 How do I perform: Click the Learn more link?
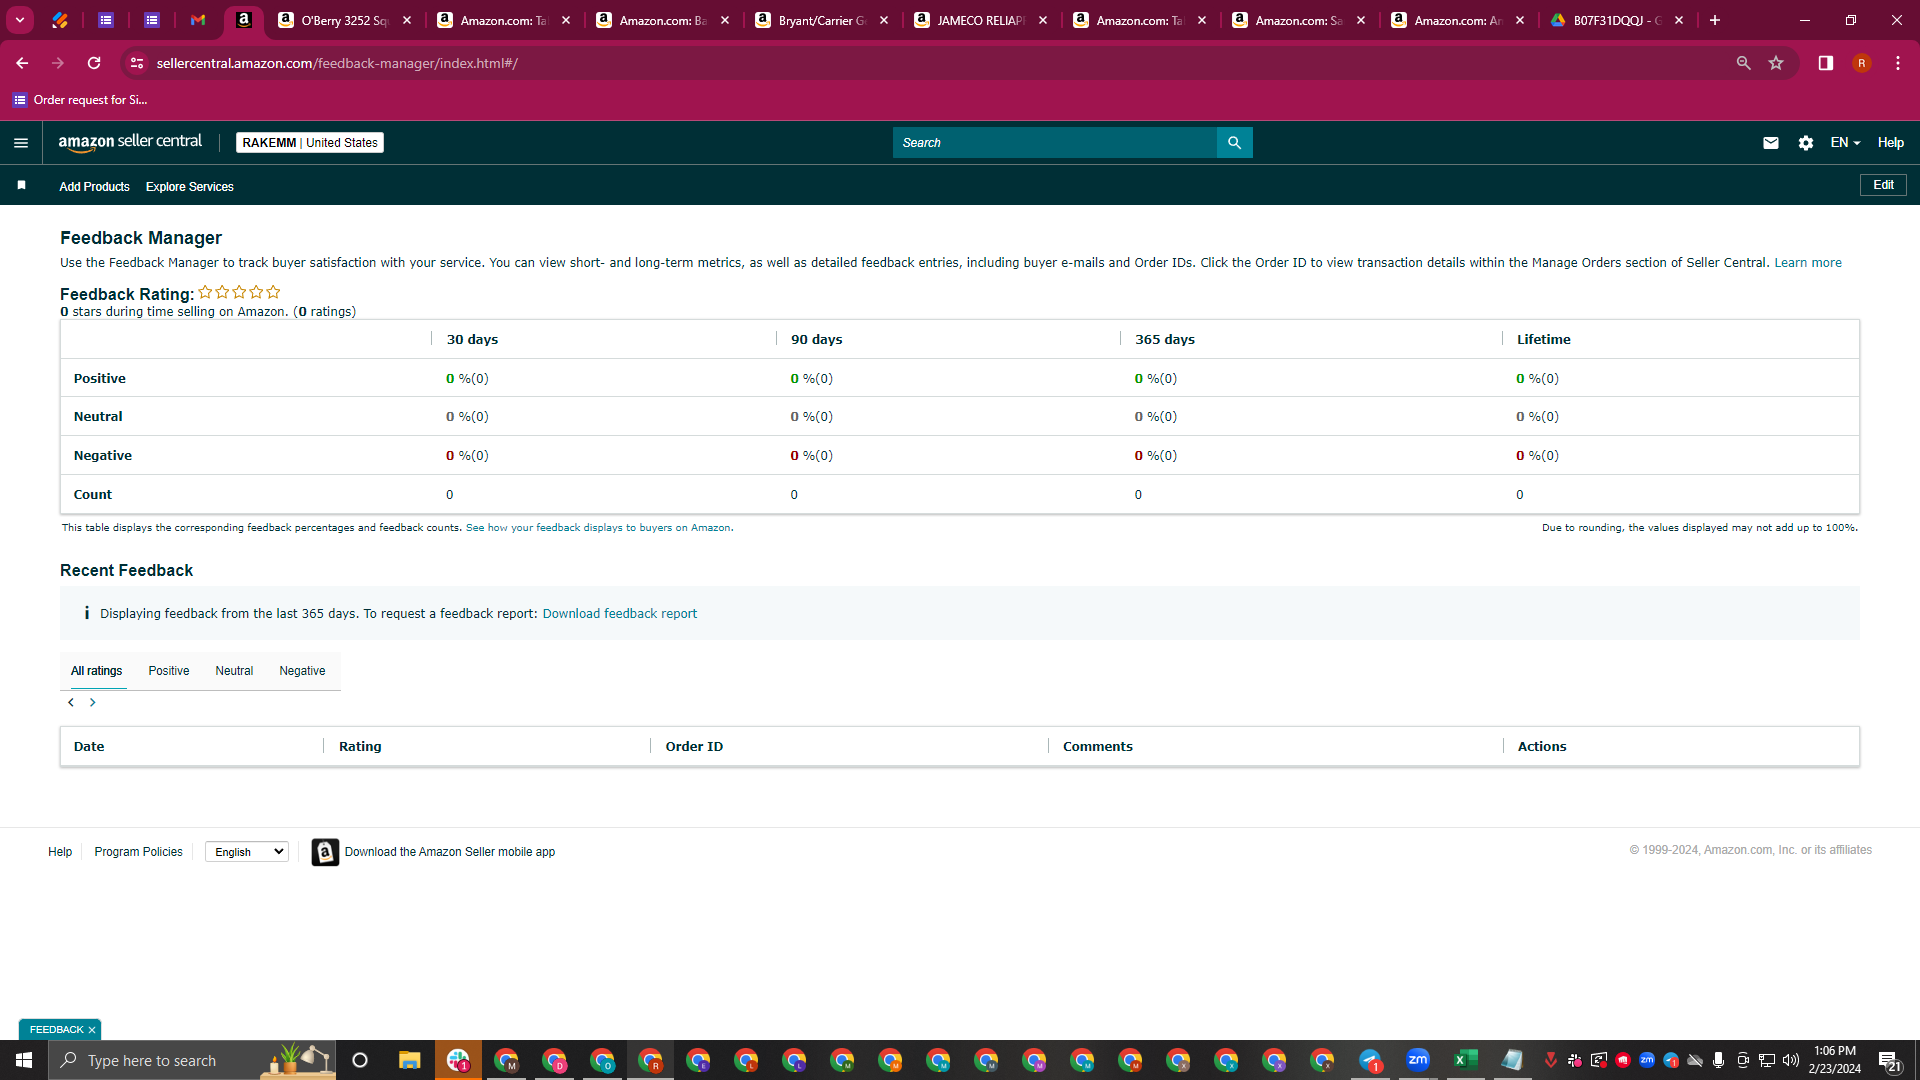point(1807,263)
